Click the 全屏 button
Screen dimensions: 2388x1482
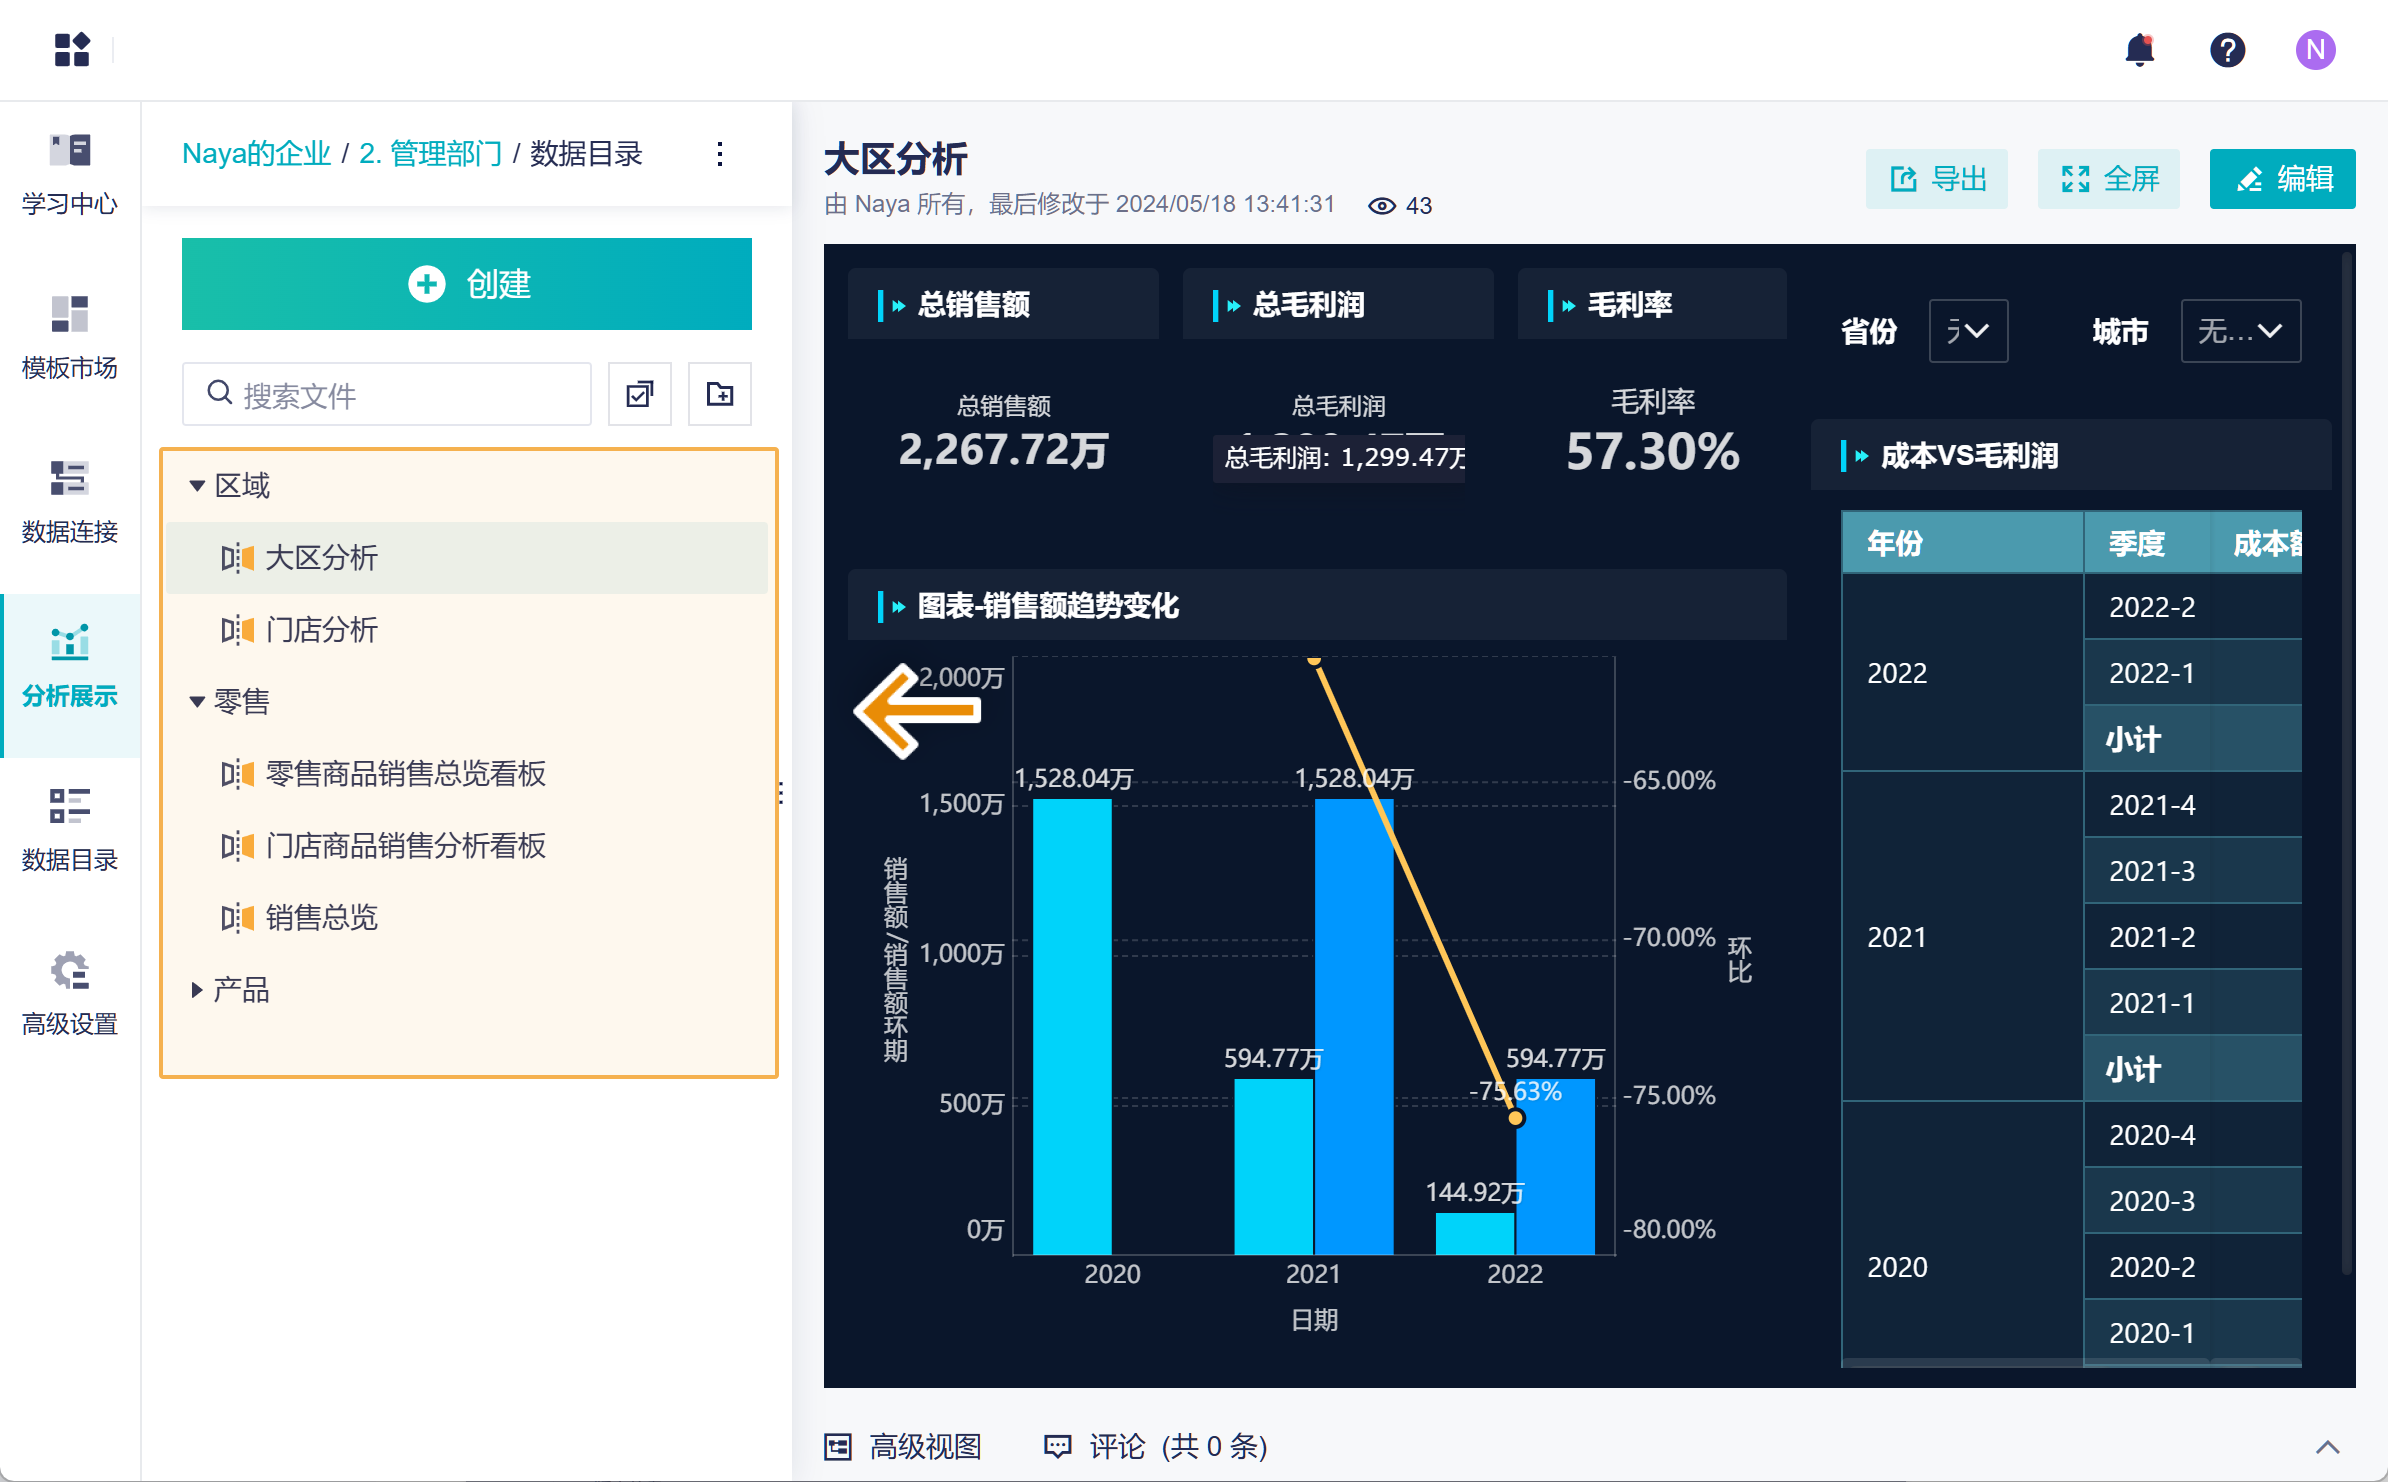pos(2109,179)
